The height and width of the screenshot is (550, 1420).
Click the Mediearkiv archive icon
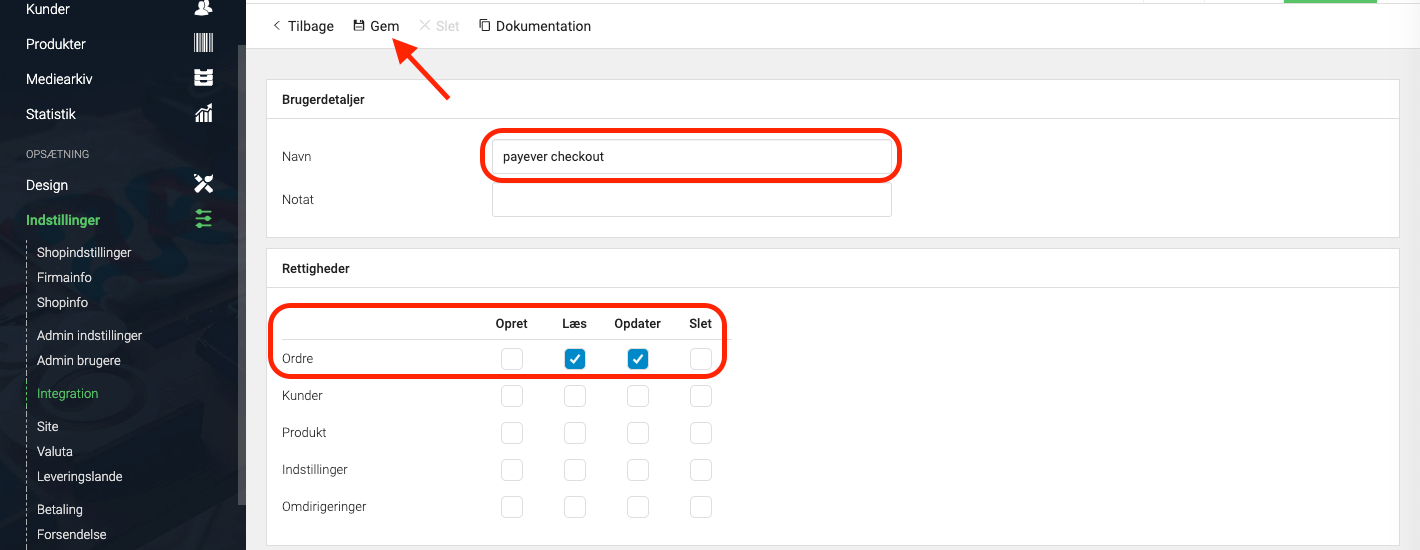coord(203,78)
